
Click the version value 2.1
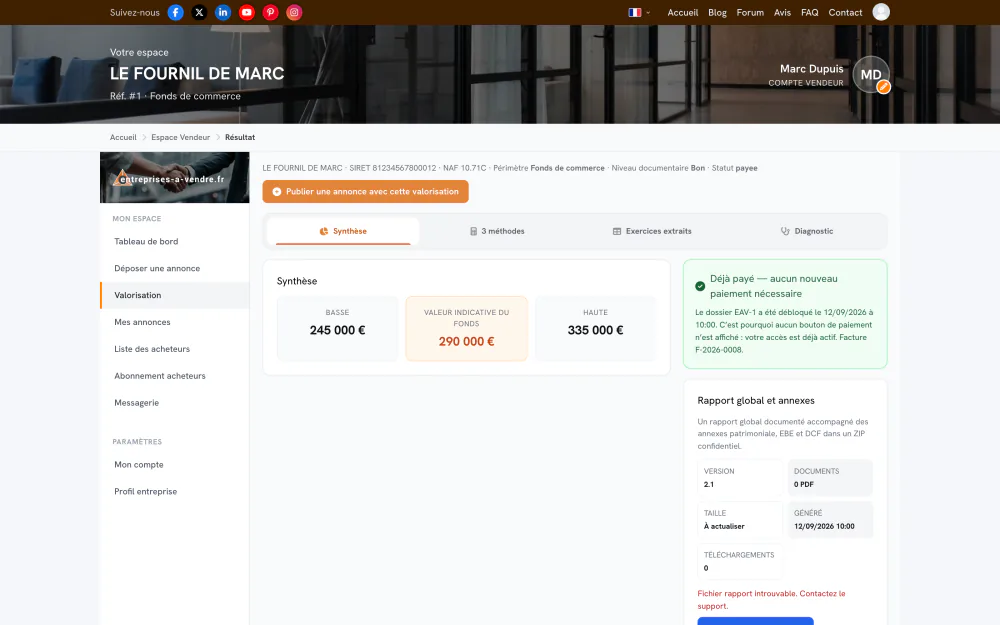pos(709,484)
